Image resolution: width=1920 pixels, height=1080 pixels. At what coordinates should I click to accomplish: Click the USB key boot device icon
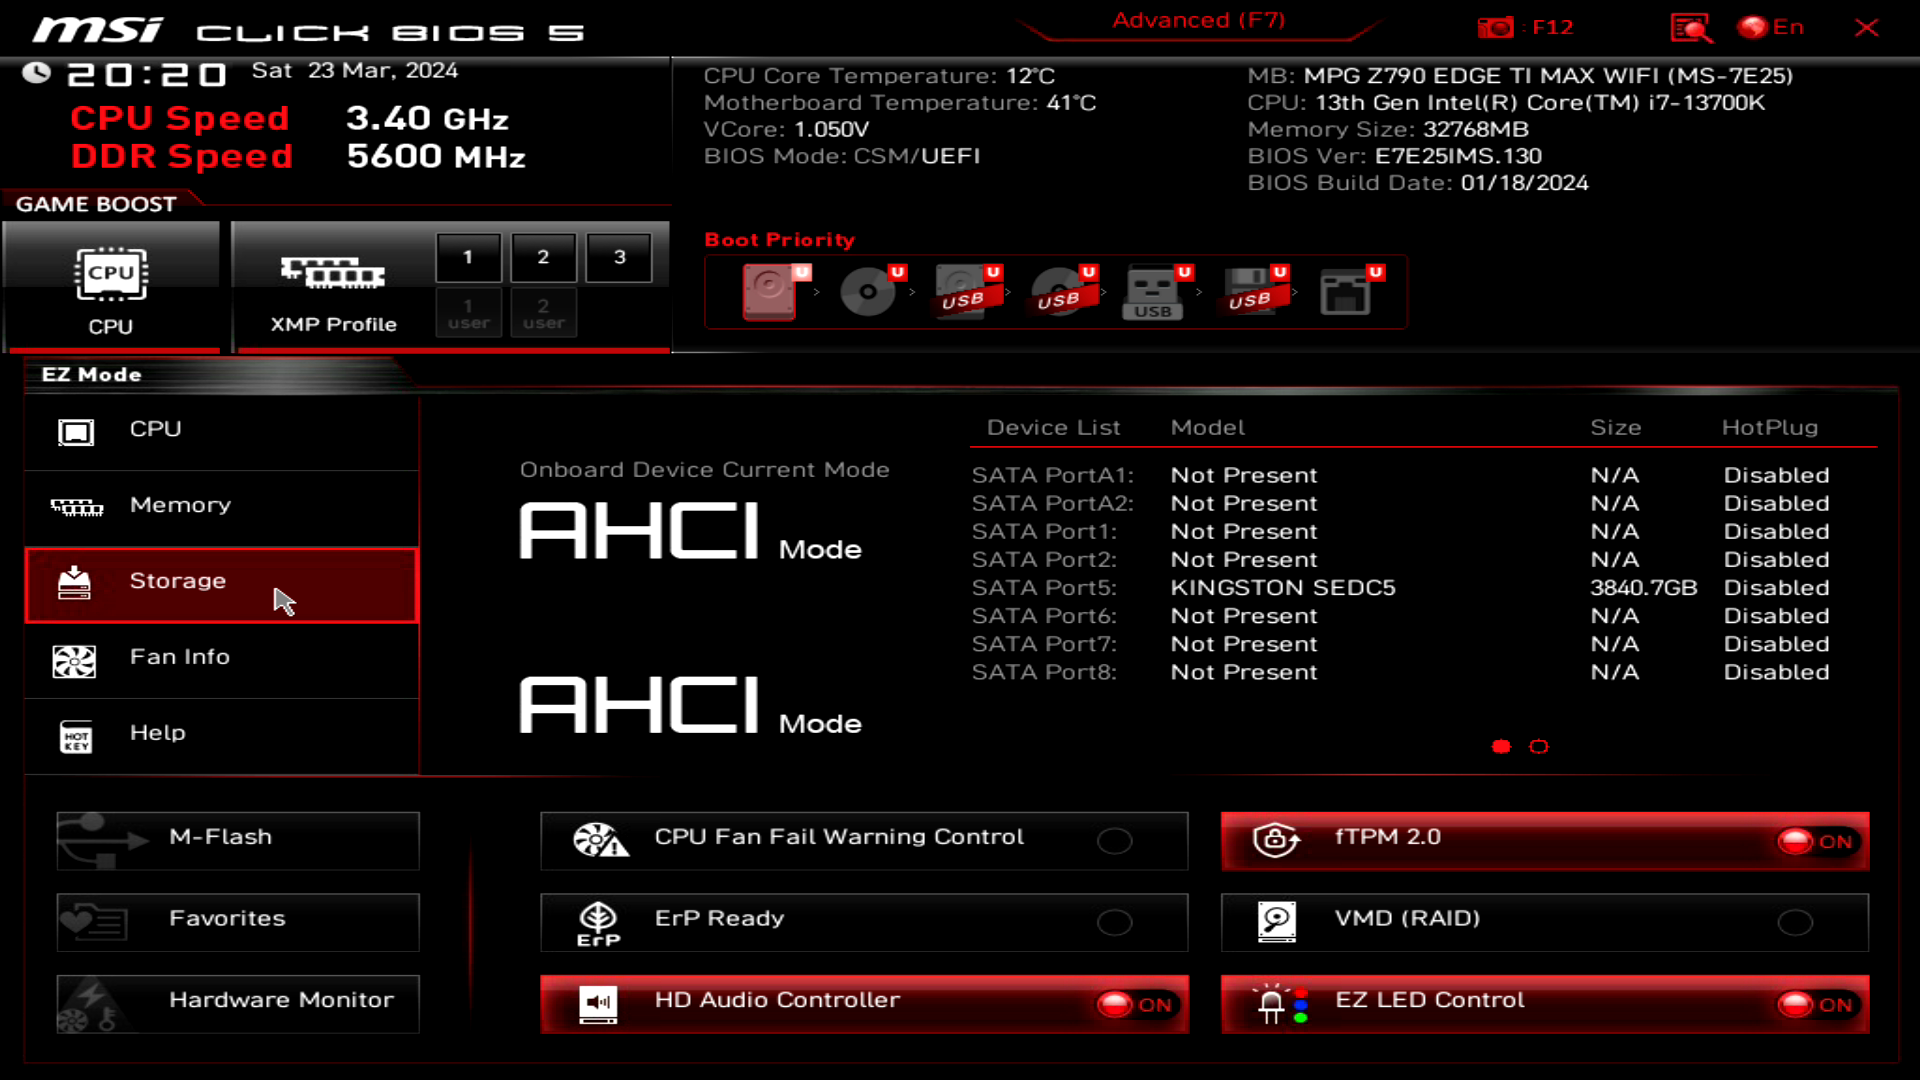[x=1154, y=292]
